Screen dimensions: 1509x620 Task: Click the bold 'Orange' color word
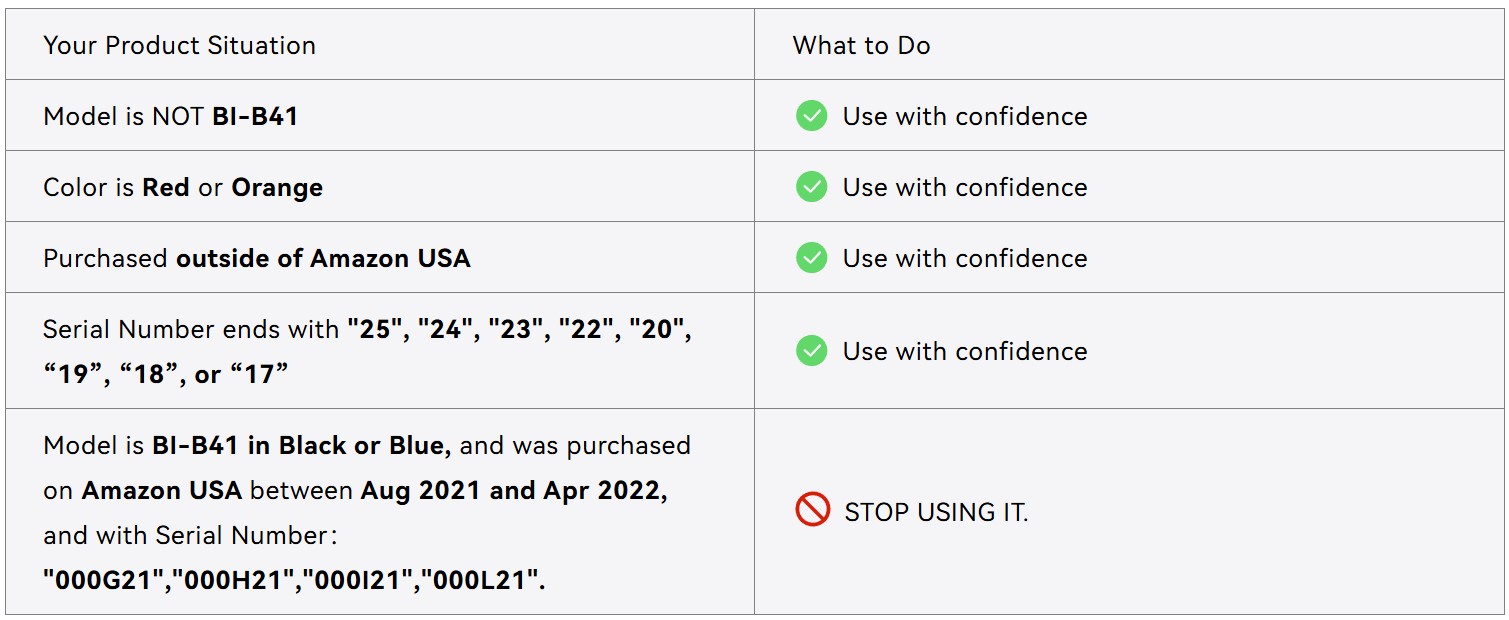click(x=277, y=187)
